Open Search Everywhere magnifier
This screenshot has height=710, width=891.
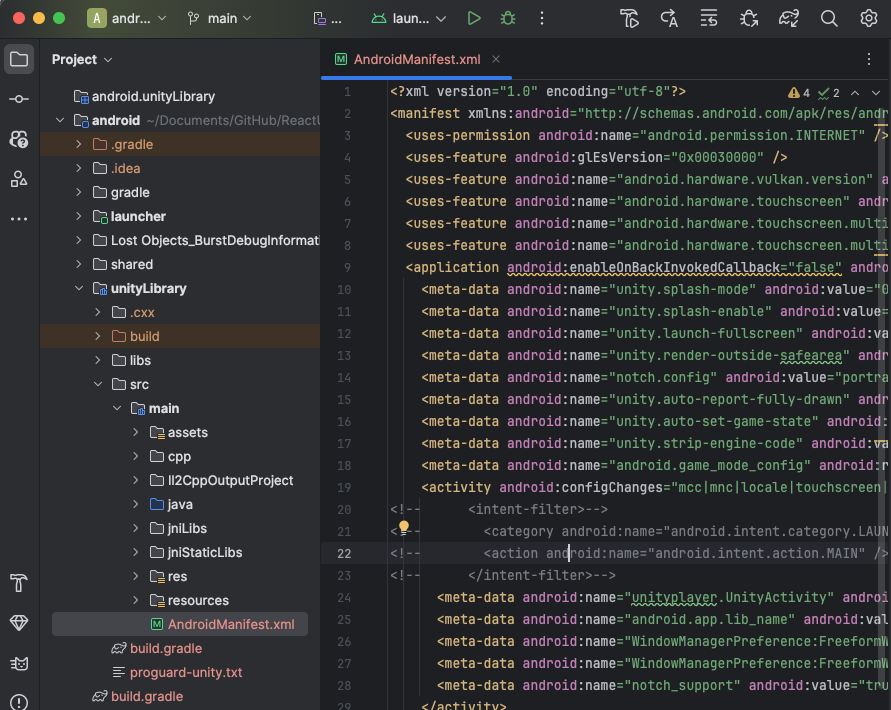[x=829, y=18]
